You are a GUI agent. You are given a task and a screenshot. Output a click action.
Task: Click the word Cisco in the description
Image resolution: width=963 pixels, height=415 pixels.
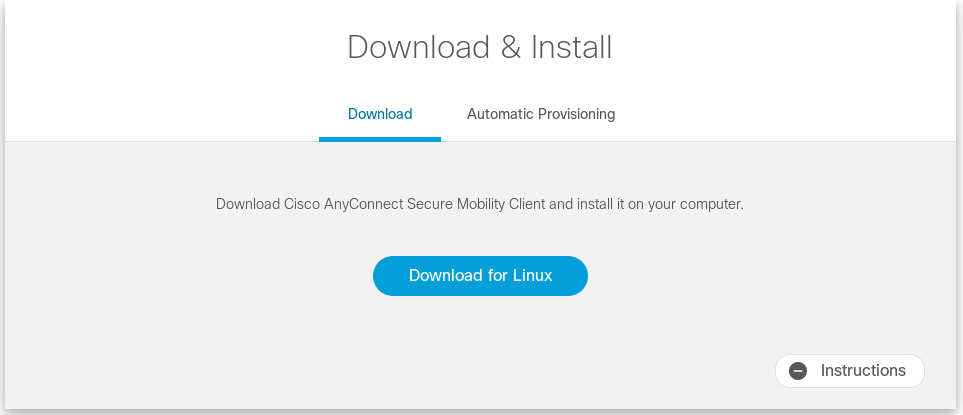(302, 204)
